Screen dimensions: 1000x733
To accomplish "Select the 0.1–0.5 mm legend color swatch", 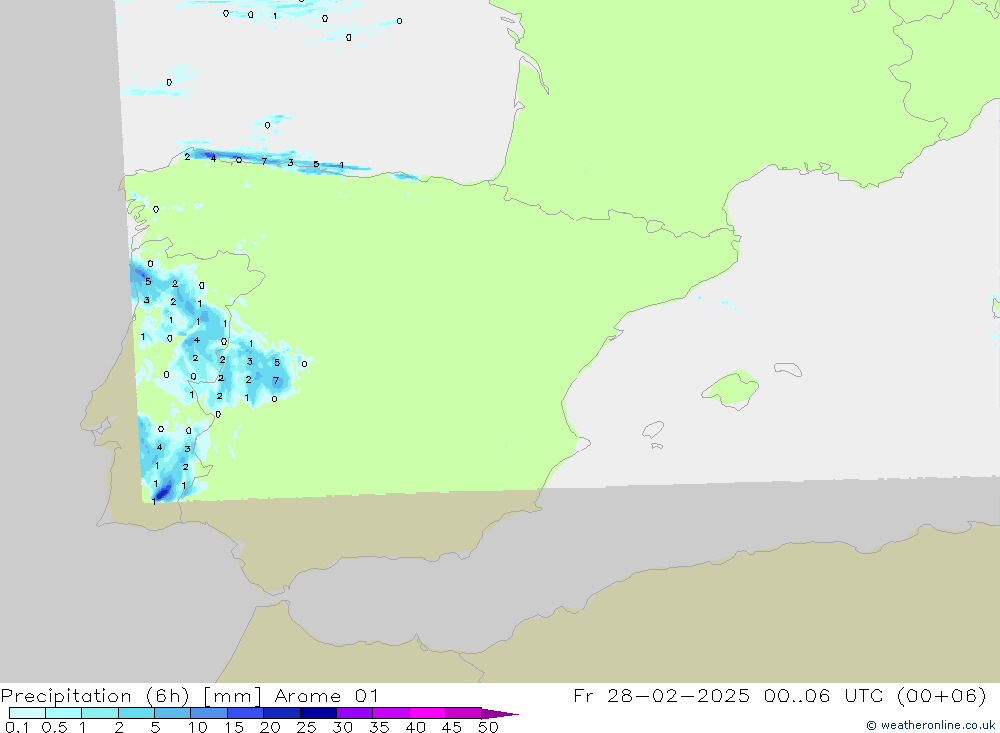I will [27, 713].
